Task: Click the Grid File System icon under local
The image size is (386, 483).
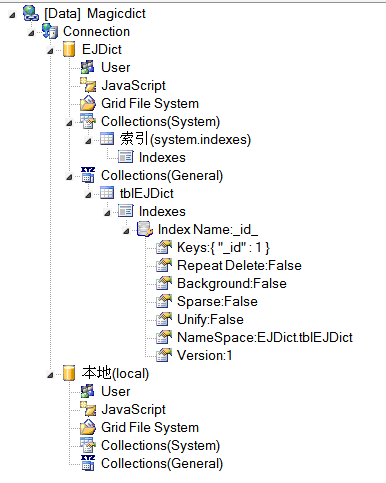Action: [88, 427]
